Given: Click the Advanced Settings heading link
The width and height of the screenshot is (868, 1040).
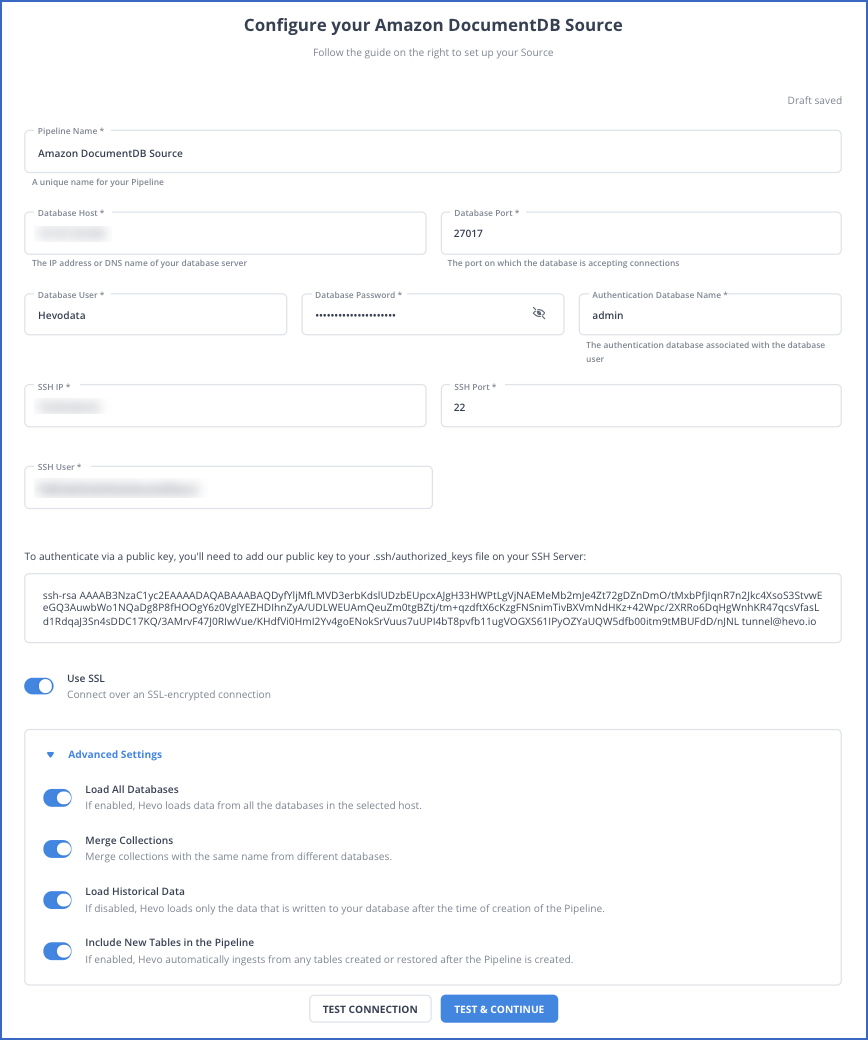Looking at the screenshot, I should 115,754.
